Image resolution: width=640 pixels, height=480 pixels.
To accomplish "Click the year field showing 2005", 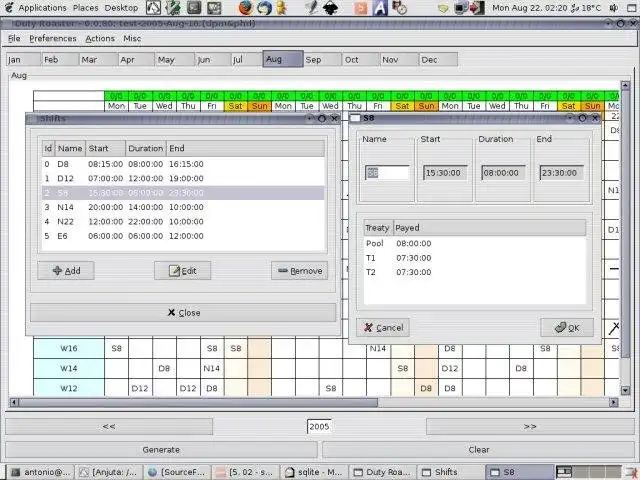I will [x=319, y=427].
